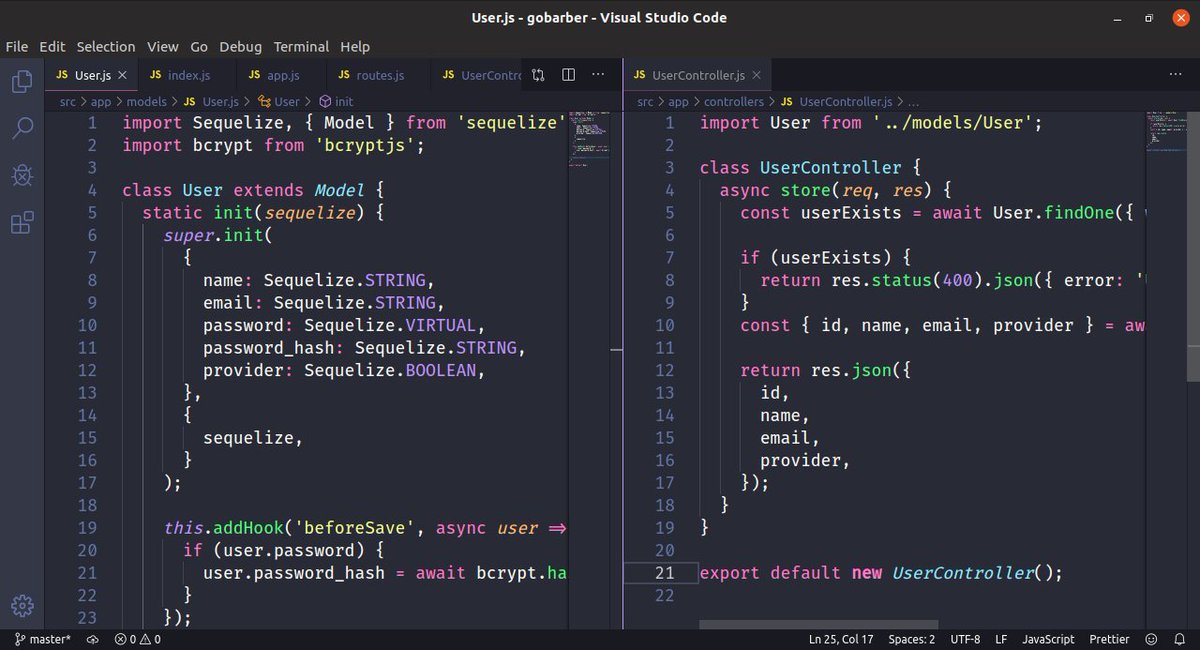Click the 'controllers' breadcrumb in right editor
Image resolution: width=1200 pixels, height=650 pixels.
click(x=734, y=102)
